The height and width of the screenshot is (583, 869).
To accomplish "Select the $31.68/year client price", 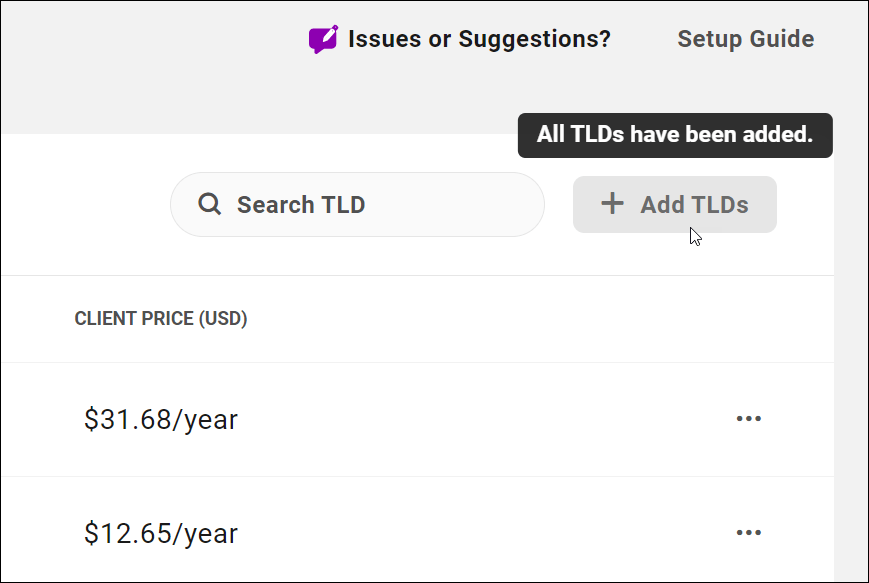I will point(161,419).
